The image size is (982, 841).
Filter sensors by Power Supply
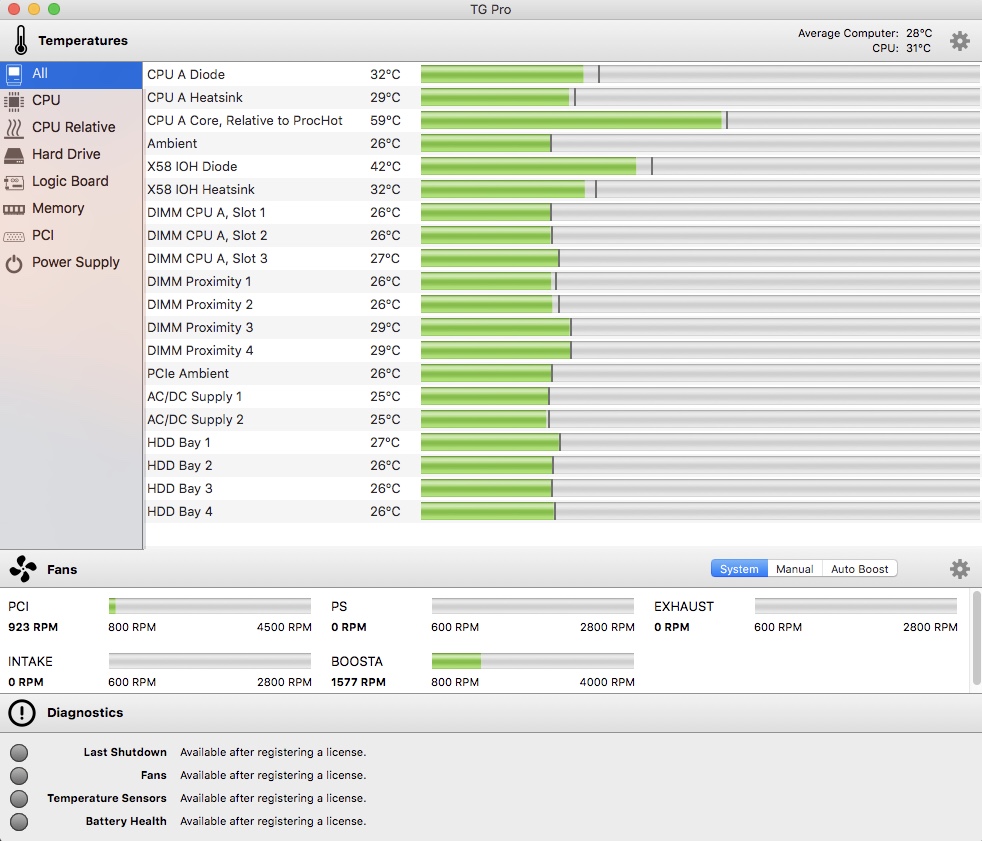[x=71, y=262]
